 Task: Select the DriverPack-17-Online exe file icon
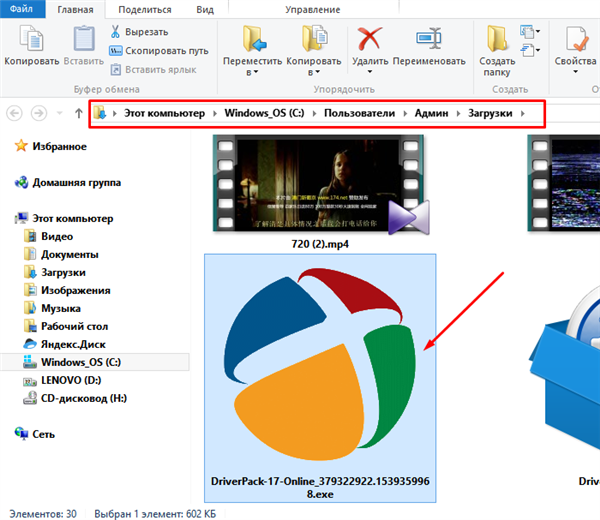pyautogui.click(x=320, y=364)
